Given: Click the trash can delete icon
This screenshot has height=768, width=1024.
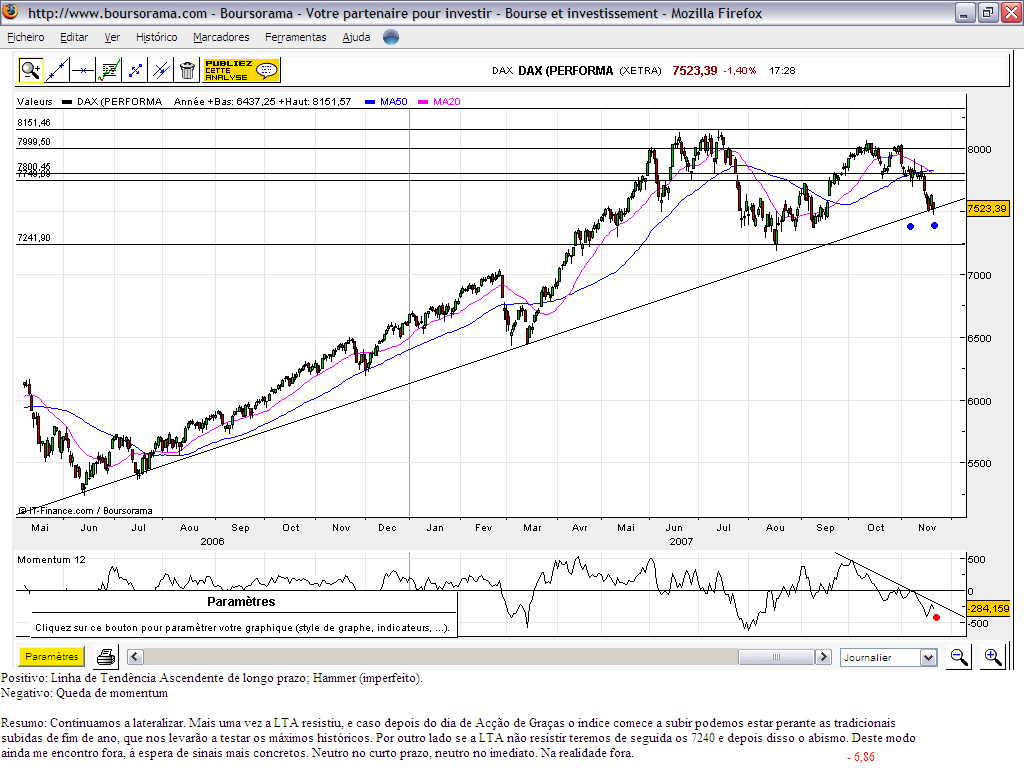Looking at the screenshot, I should tap(187, 70).
